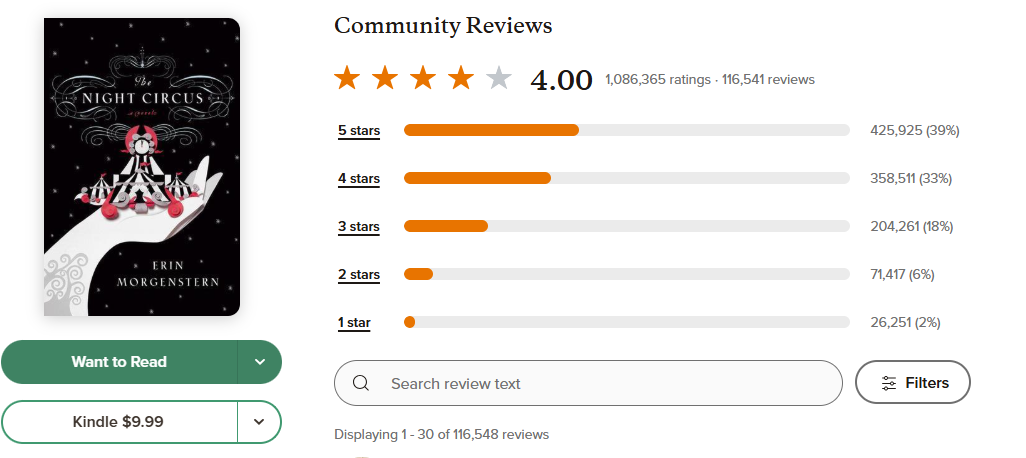Select the 2 stars rating link
The height and width of the screenshot is (458, 1026).
(359, 275)
